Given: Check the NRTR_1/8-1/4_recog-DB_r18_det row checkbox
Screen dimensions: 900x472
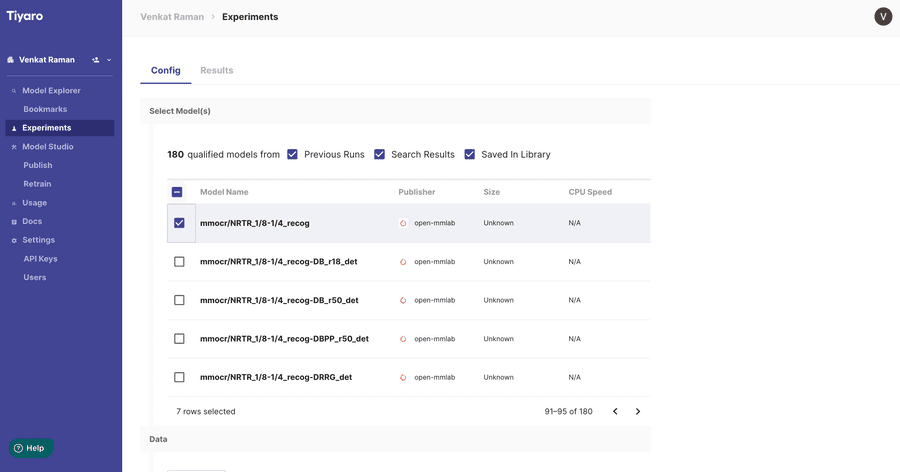Looking at the screenshot, I should click(x=179, y=262).
